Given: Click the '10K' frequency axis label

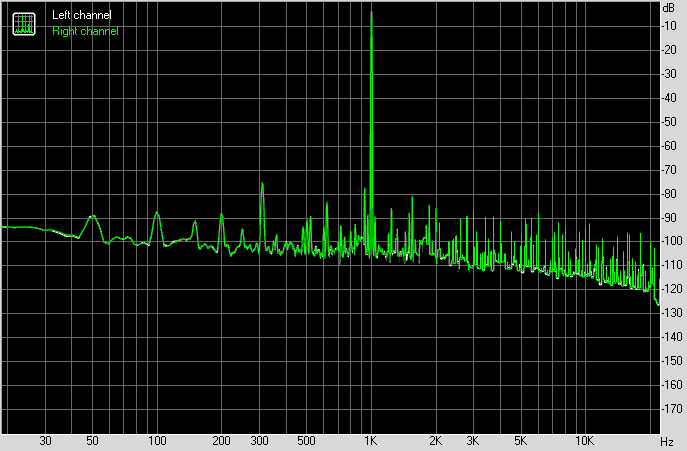Looking at the screenshot, I should [x=584, y=441].
